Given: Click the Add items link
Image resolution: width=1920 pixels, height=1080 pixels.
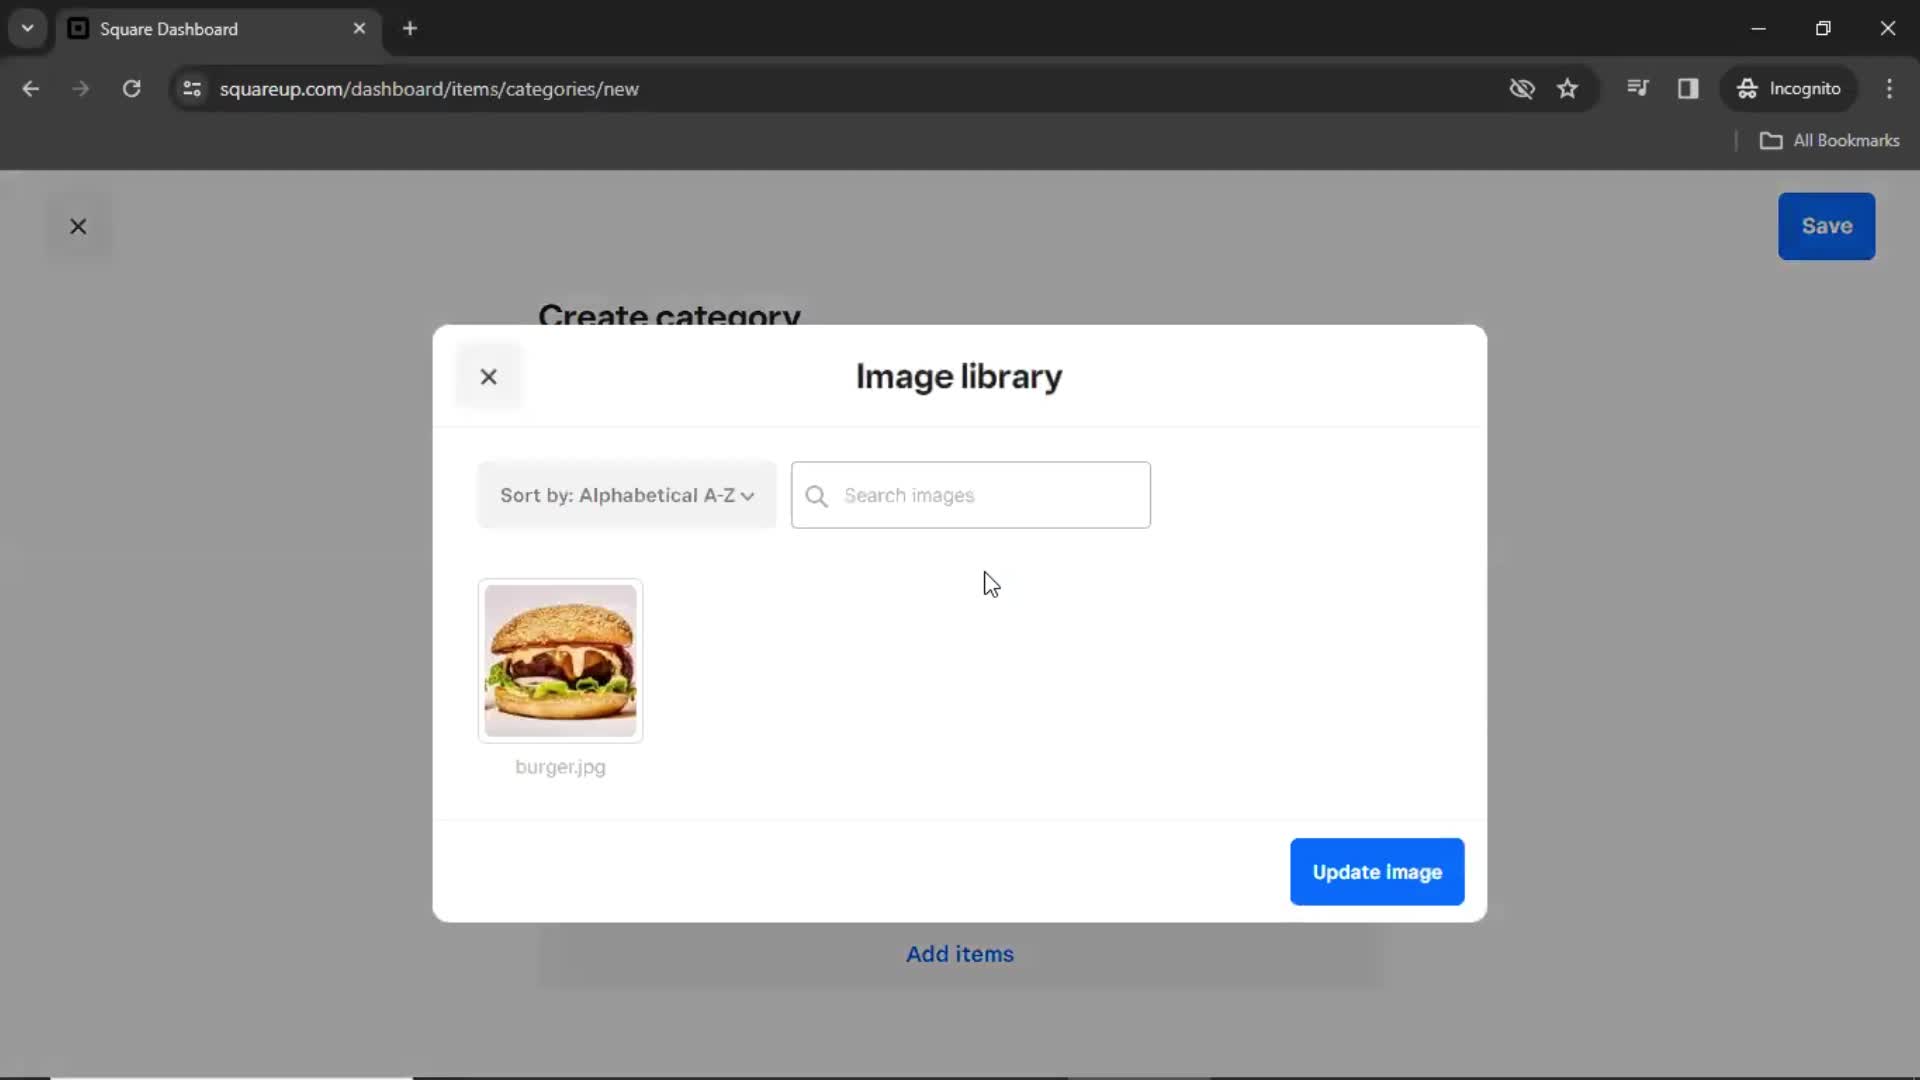Looking at the screenshot, I should [960, 954].
